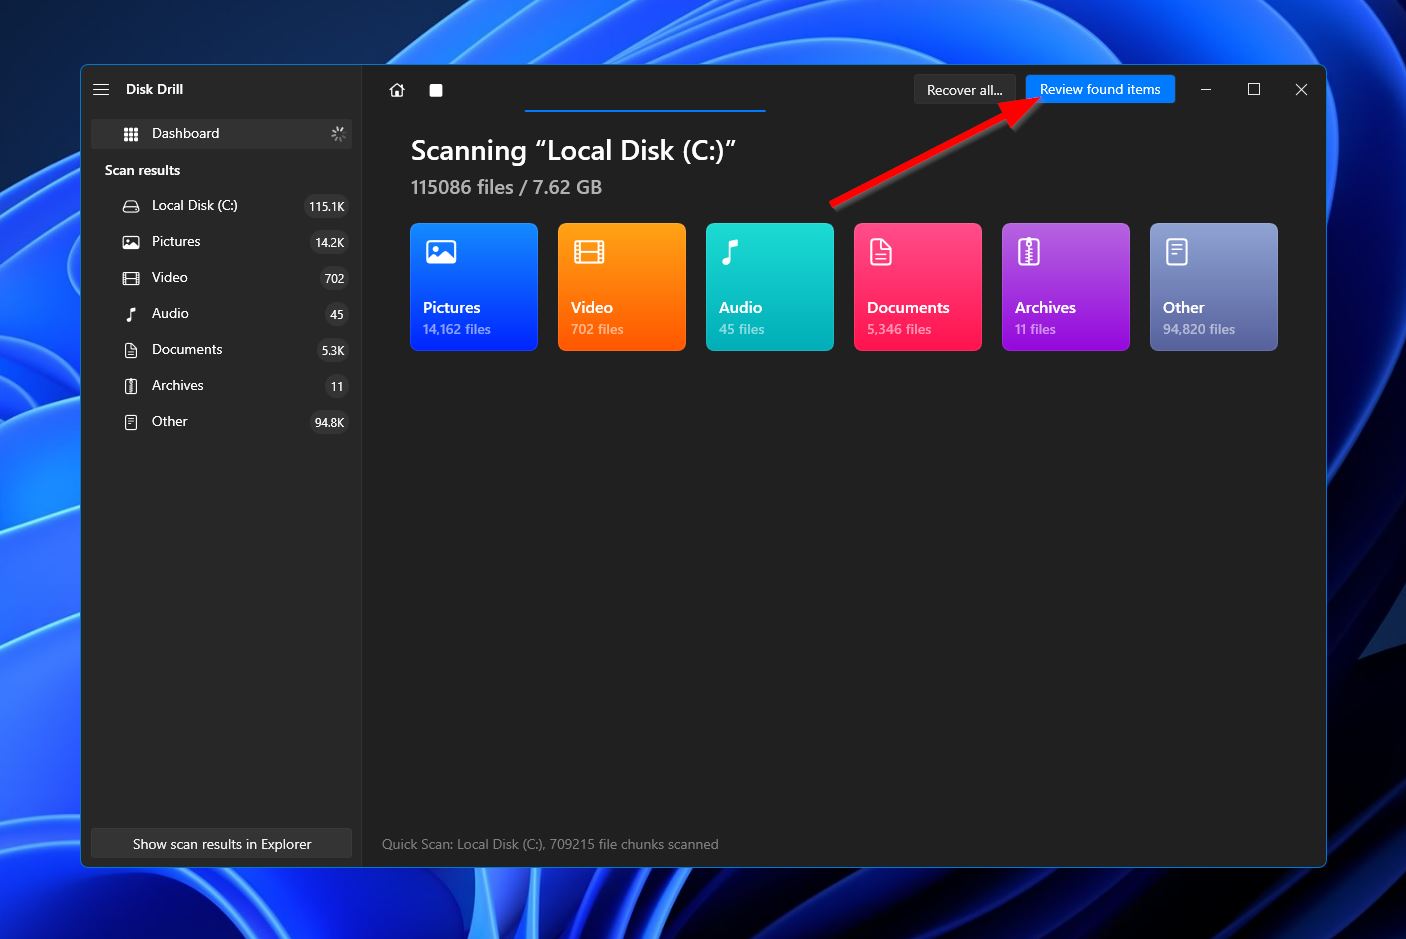
Task: Select Archives in the sidebar list
Action: (178, 385)
